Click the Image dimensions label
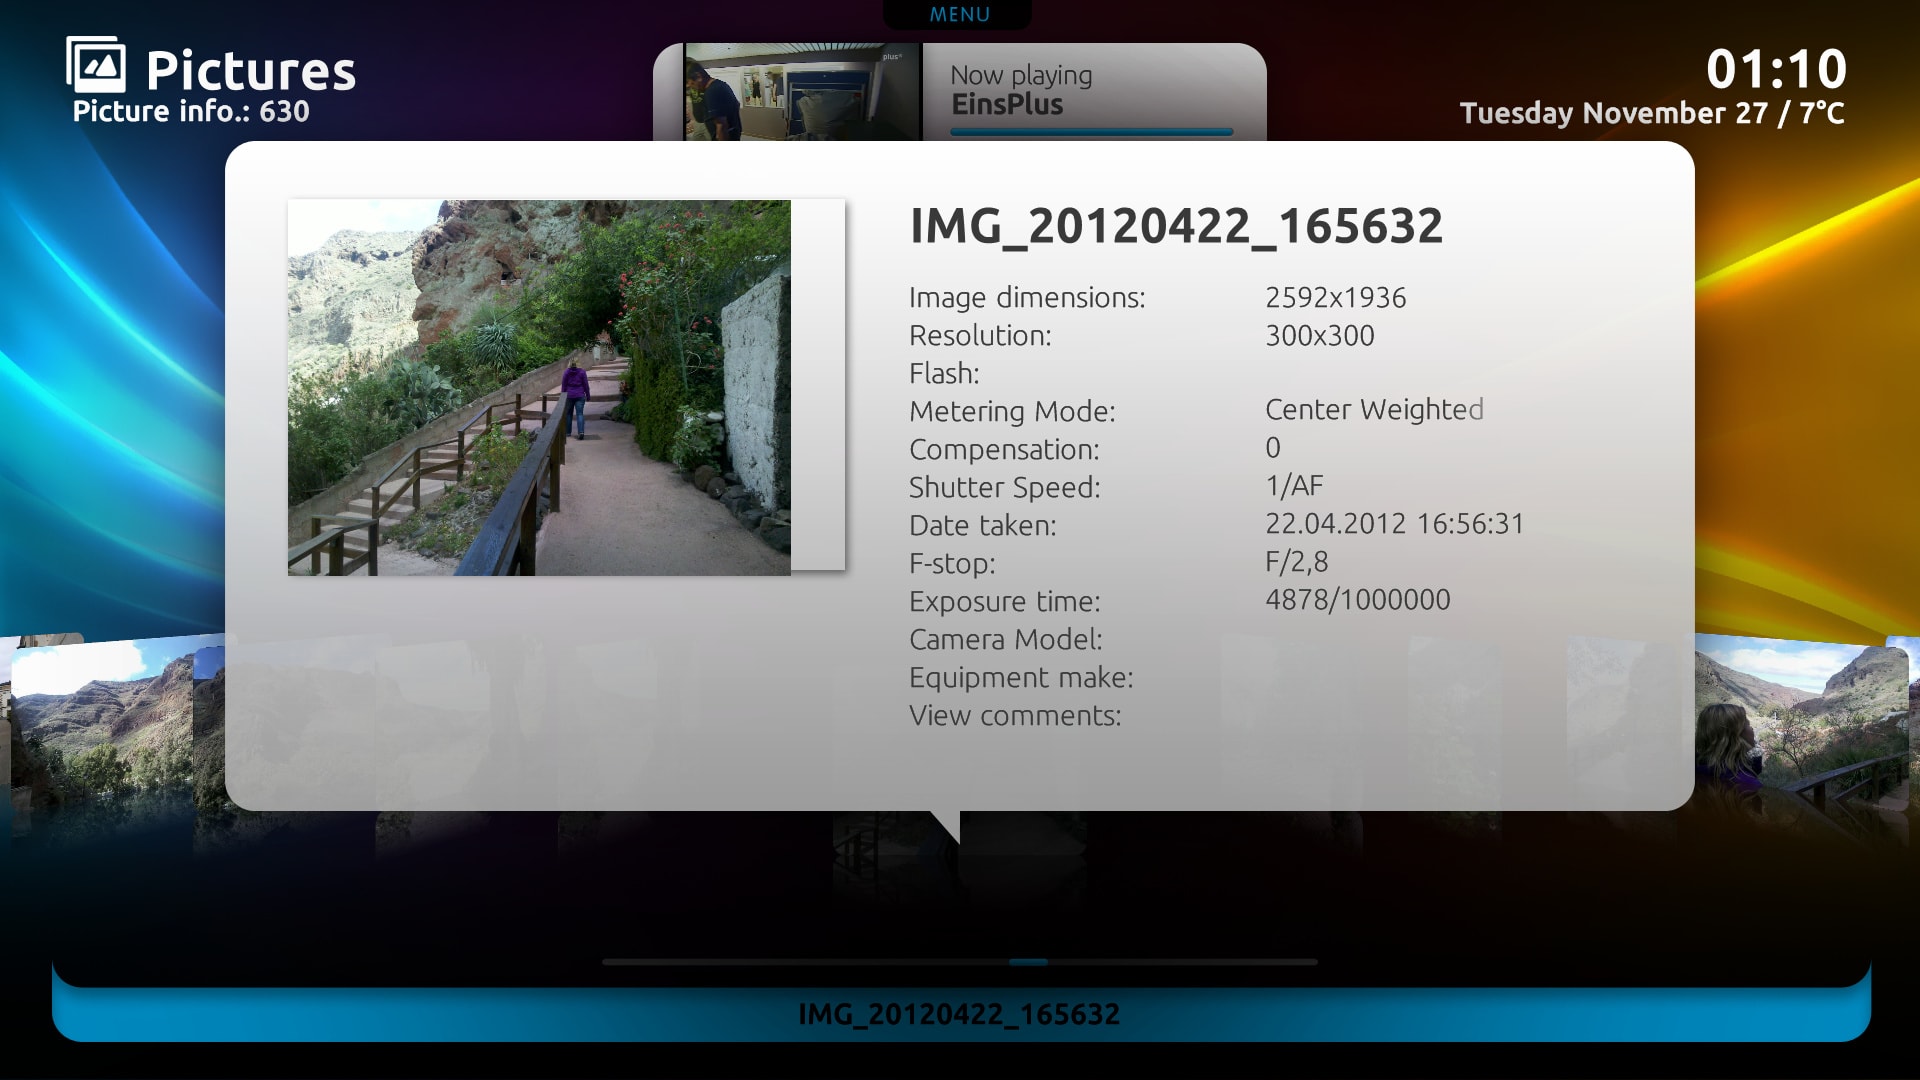 coord(1027,298)
